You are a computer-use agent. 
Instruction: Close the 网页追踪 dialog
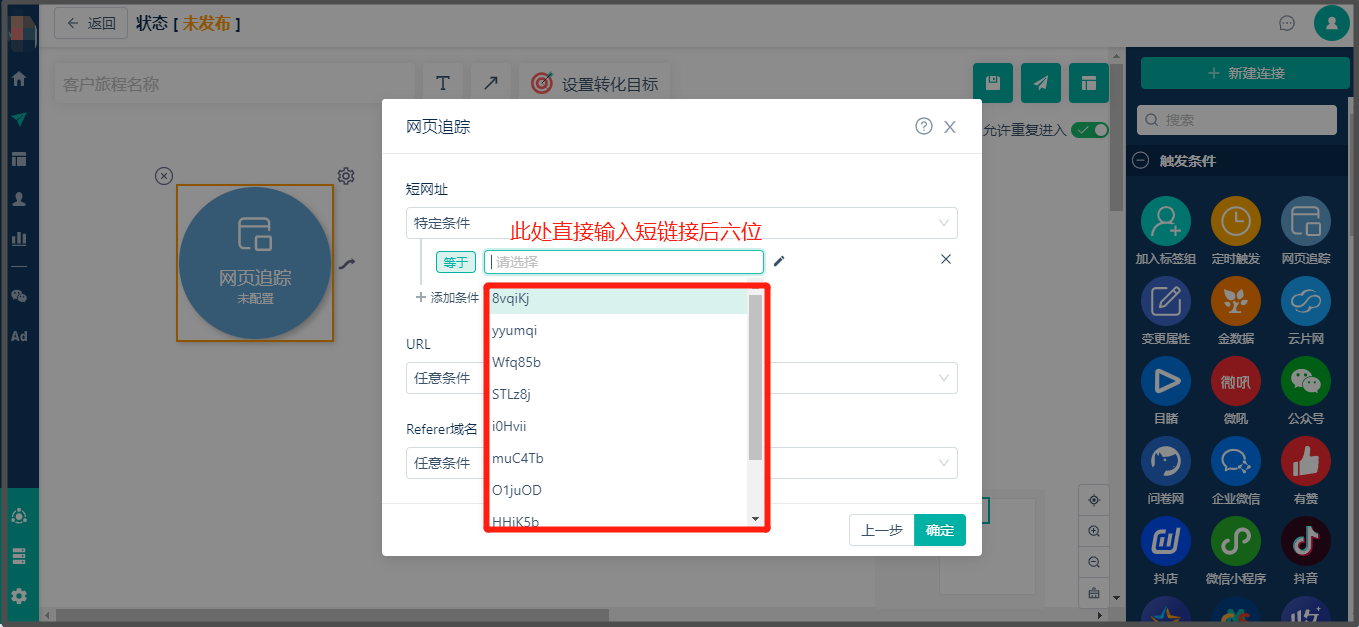point(950,127)
